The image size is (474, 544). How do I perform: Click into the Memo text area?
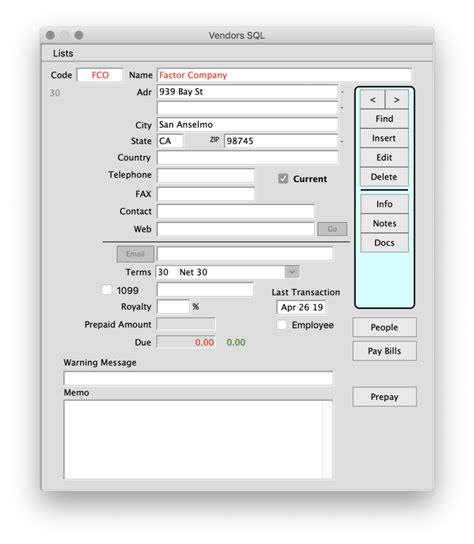coord(198,440)
